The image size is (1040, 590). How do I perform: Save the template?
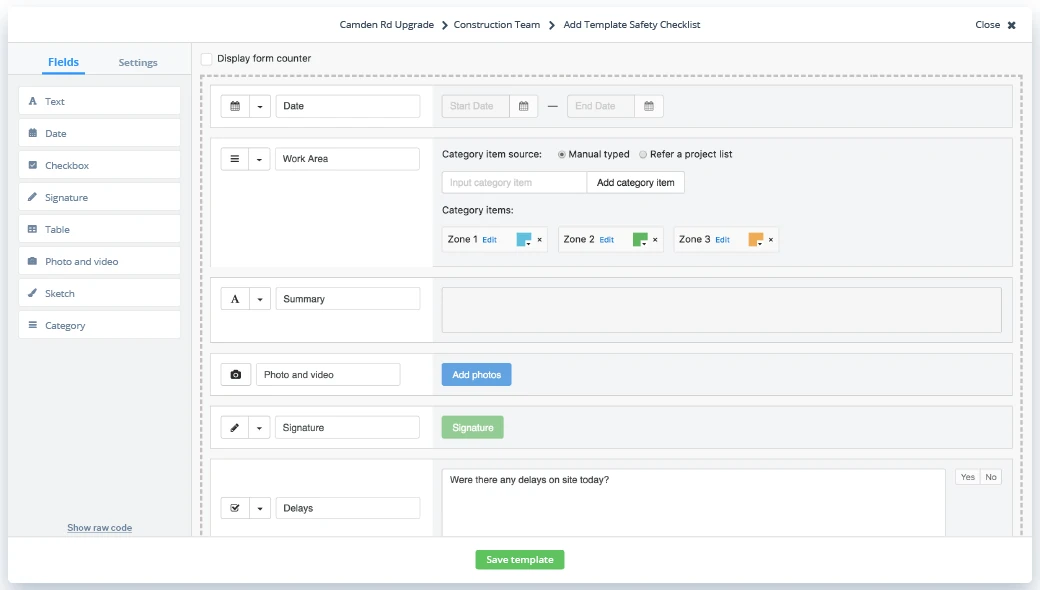(520, 560)
